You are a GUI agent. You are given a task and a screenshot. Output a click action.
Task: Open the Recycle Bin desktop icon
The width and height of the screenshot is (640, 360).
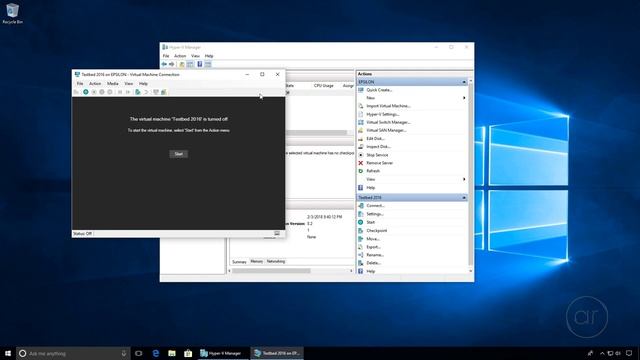[x=12, y=13]
